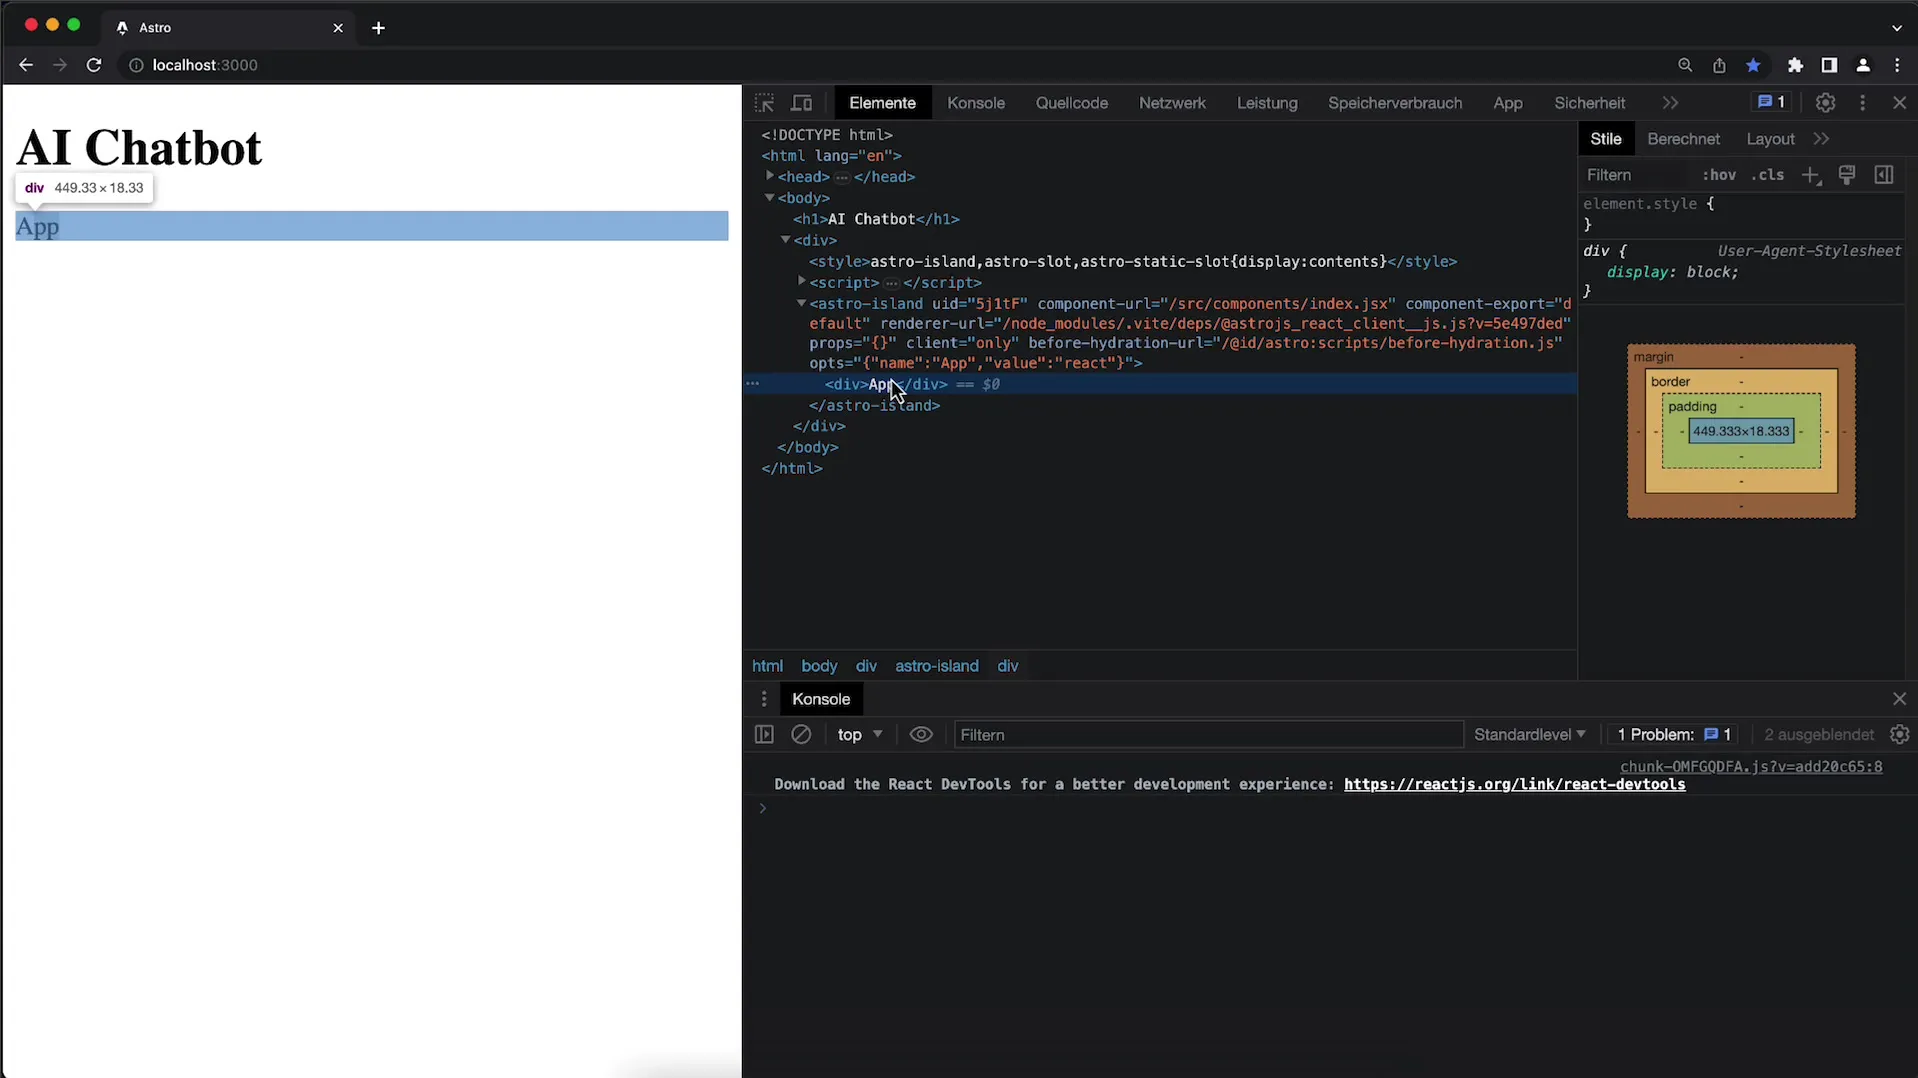Open the chunk-OMFGQDFA.js source link
The height and width of the screenshot is (1078, 1918).
pos(1750,766)
